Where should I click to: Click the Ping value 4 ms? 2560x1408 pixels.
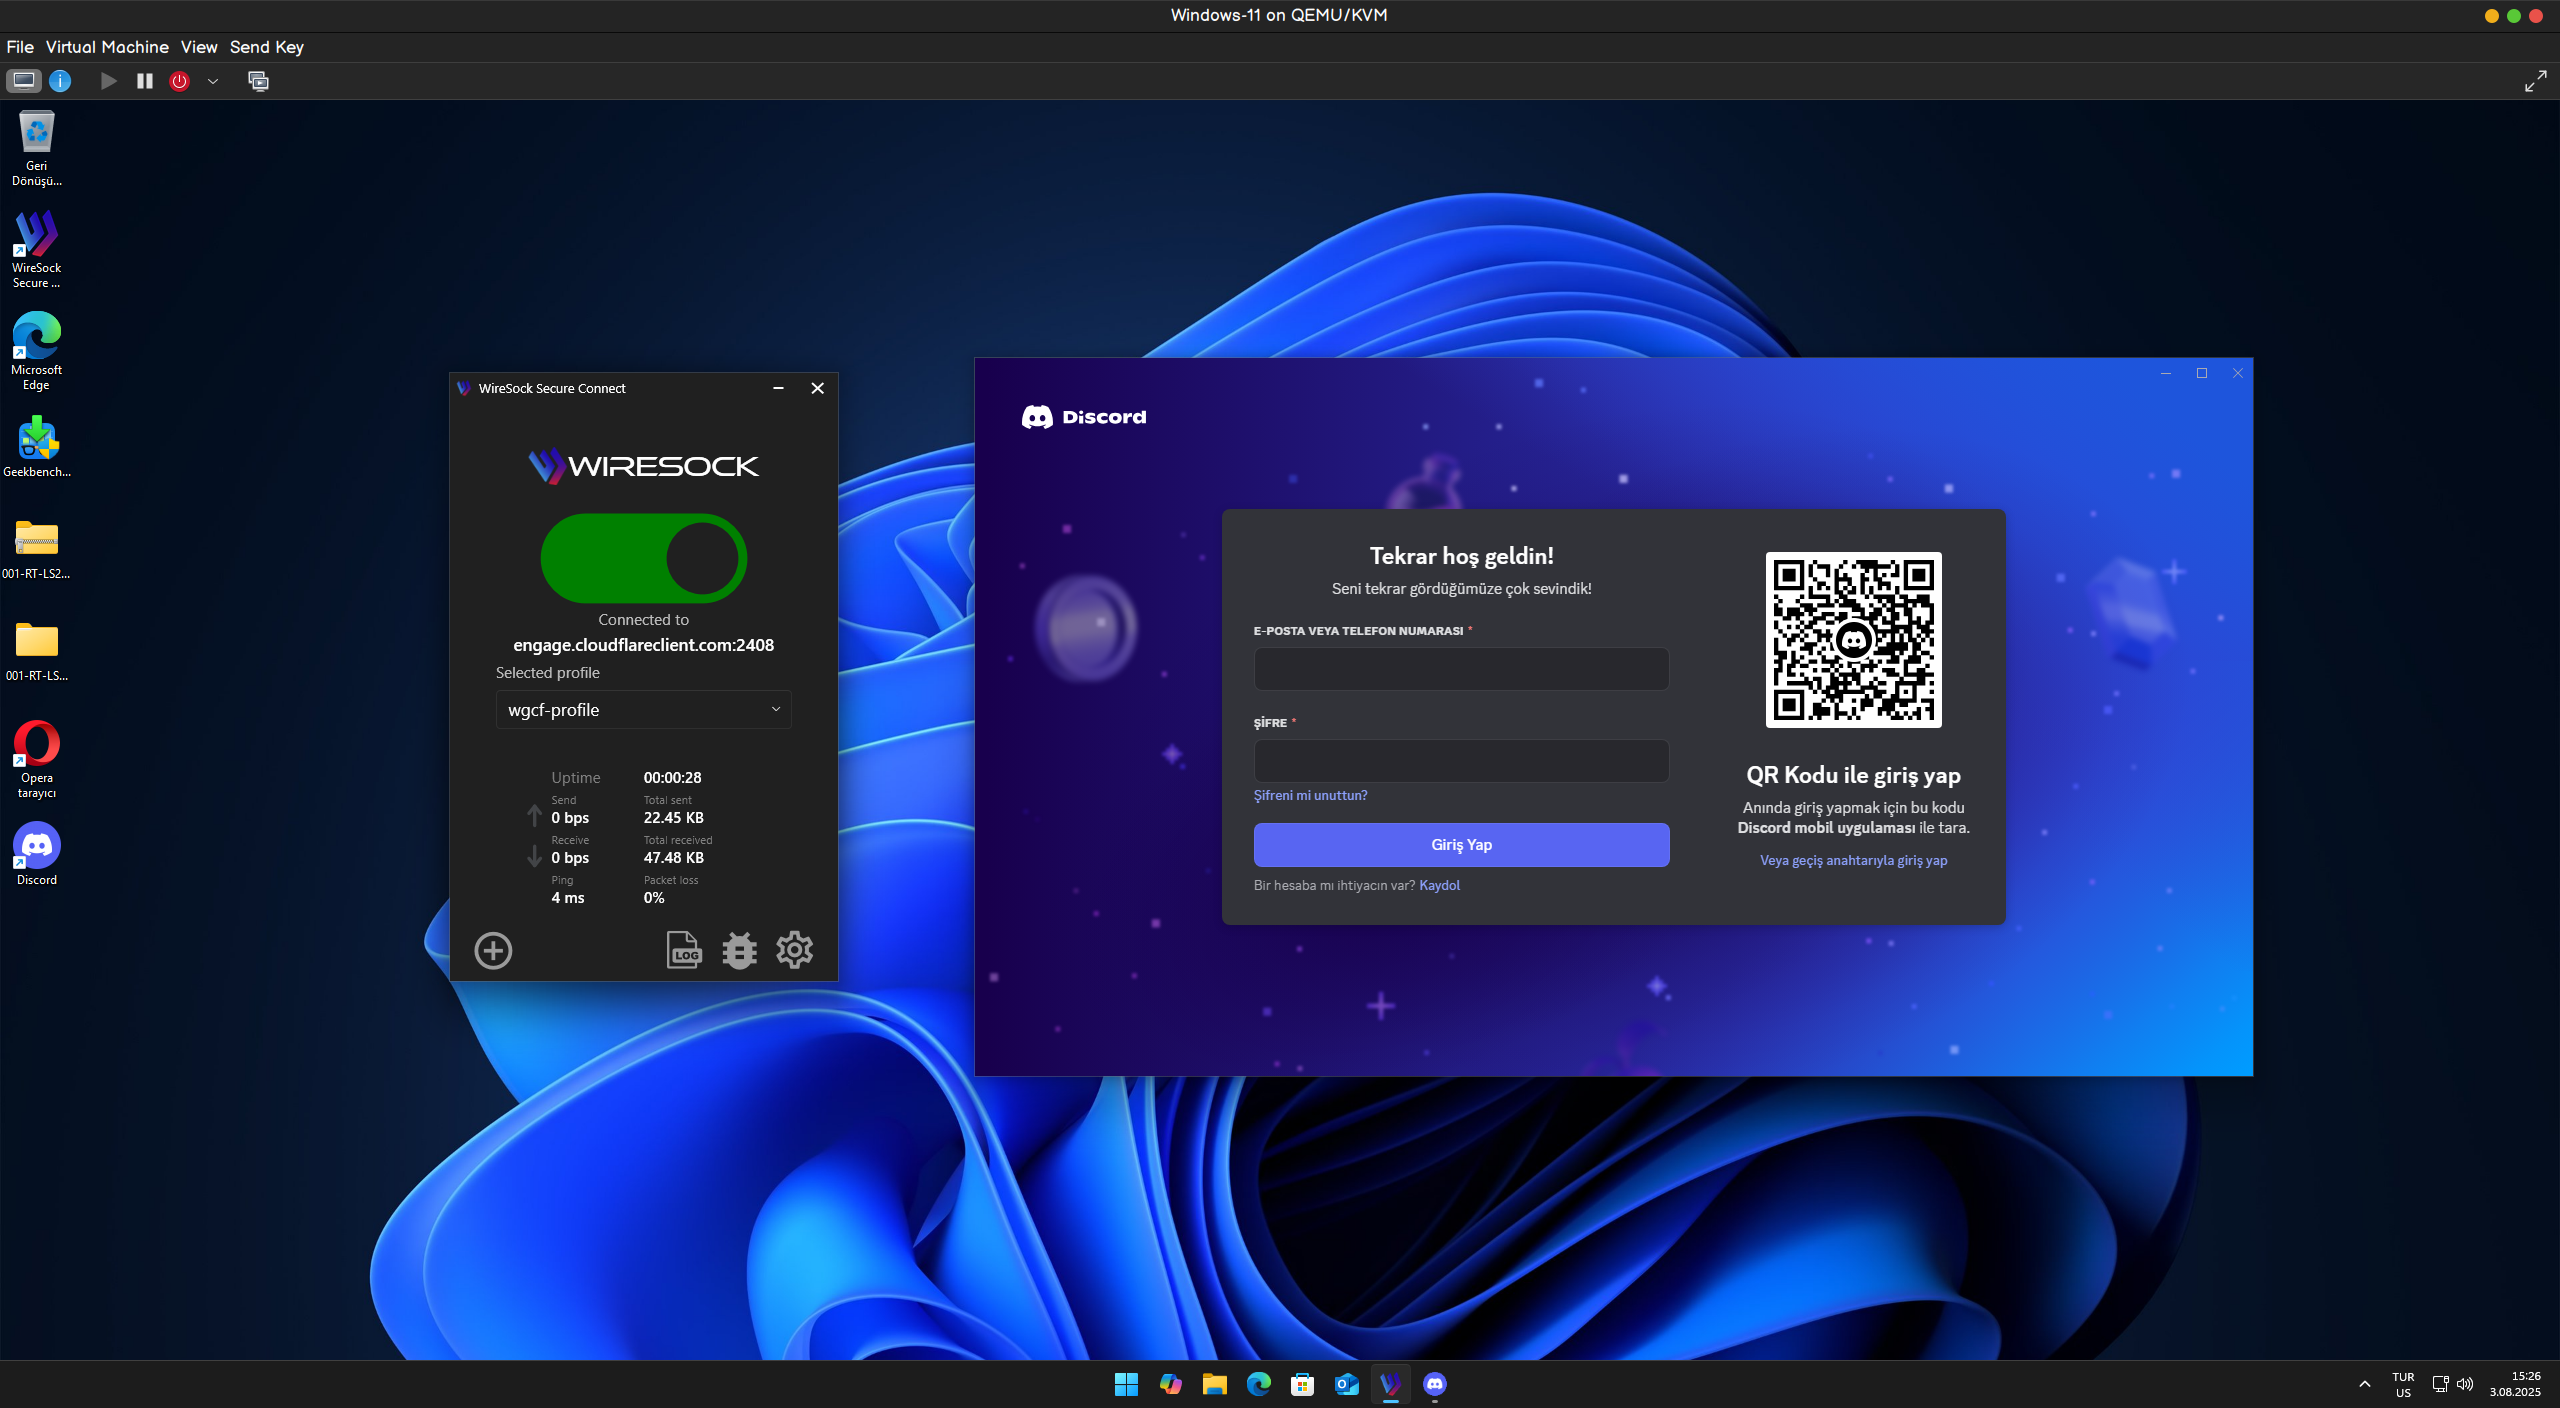coord(568,898)
